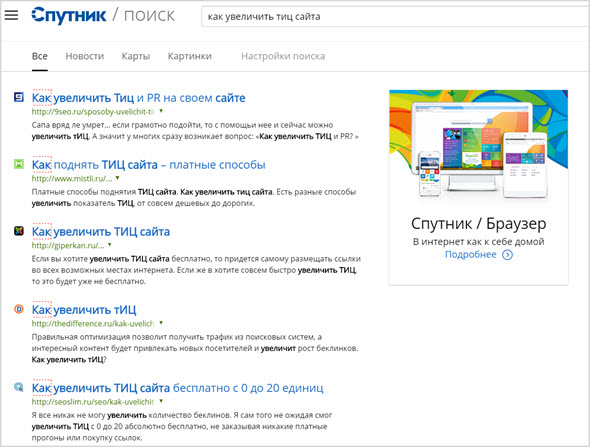Click the Спутник / Браузер heading
The width and height of the screenshot is (590, 447).
[x=479, y=224]
